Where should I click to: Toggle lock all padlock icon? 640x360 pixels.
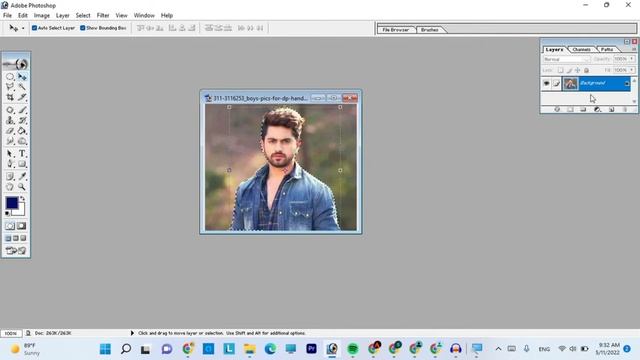click(x=587, y=70)
